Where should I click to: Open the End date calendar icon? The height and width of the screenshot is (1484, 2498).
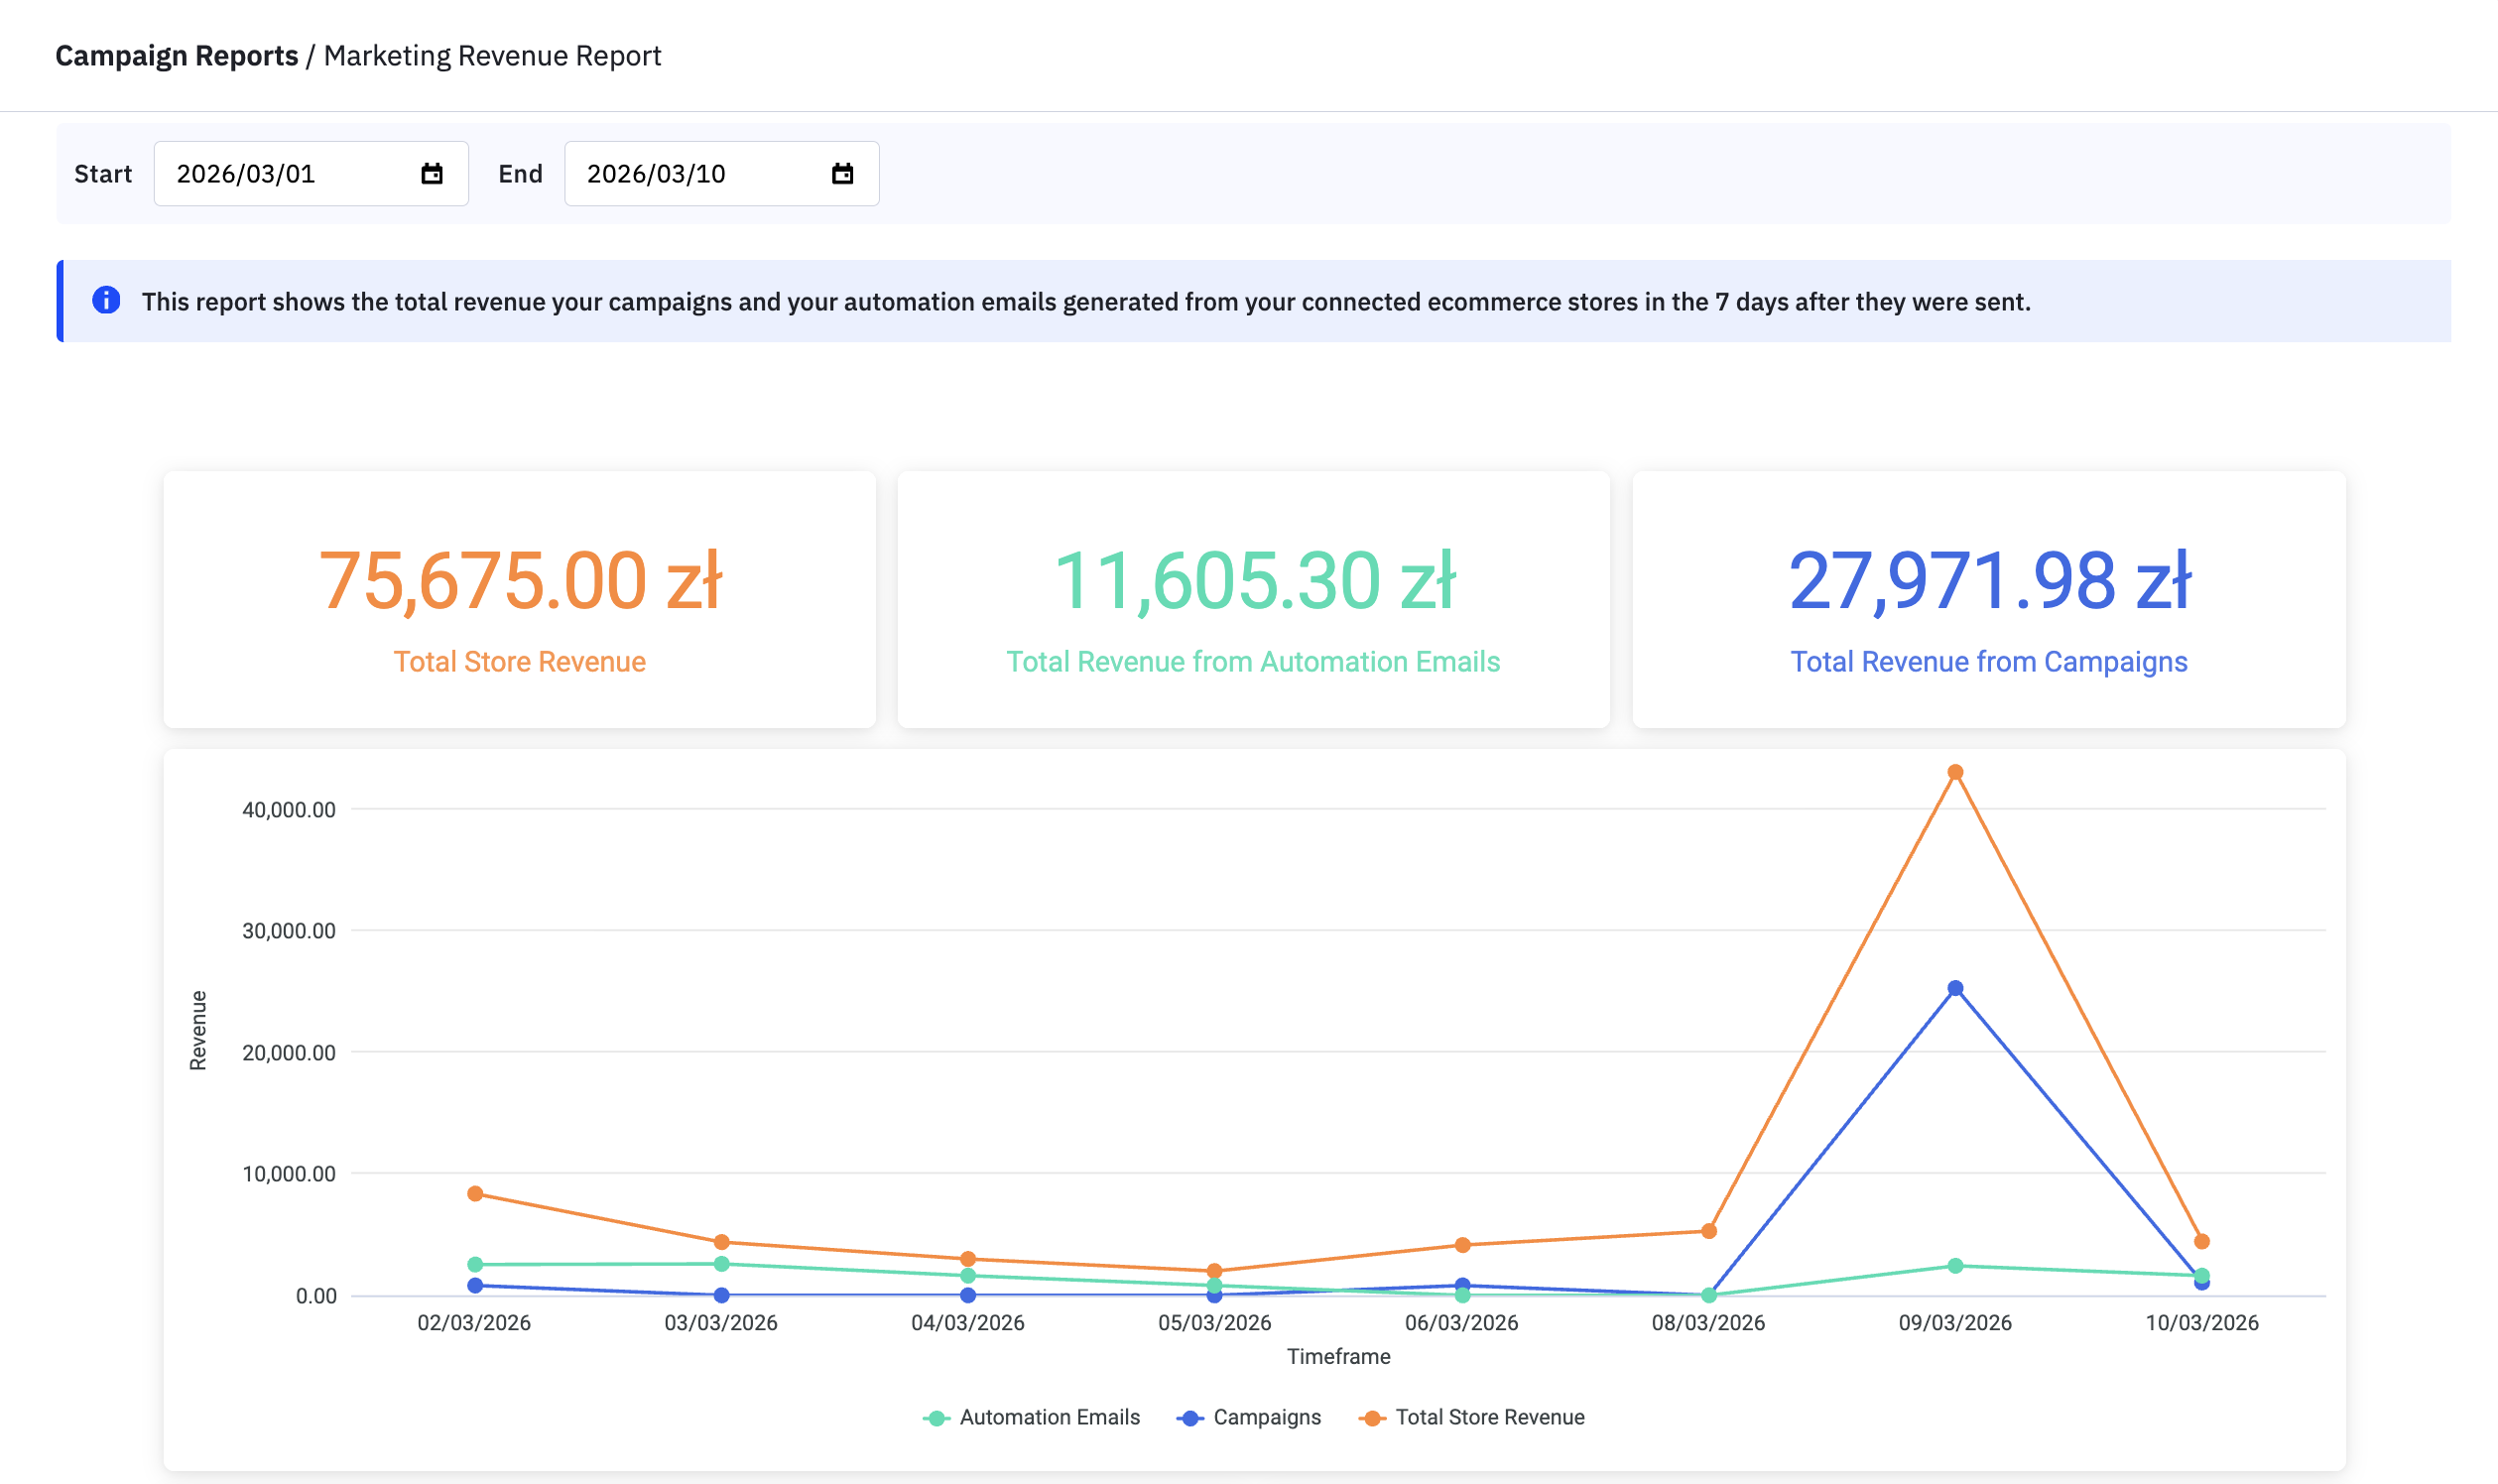842,174
